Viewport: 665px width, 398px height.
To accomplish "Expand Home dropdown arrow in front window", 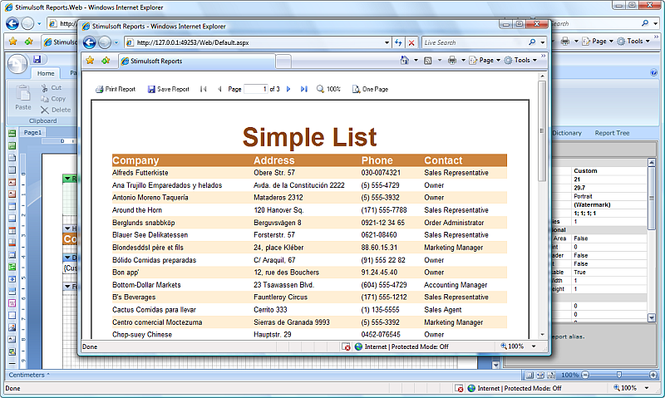I will [416, 60].
